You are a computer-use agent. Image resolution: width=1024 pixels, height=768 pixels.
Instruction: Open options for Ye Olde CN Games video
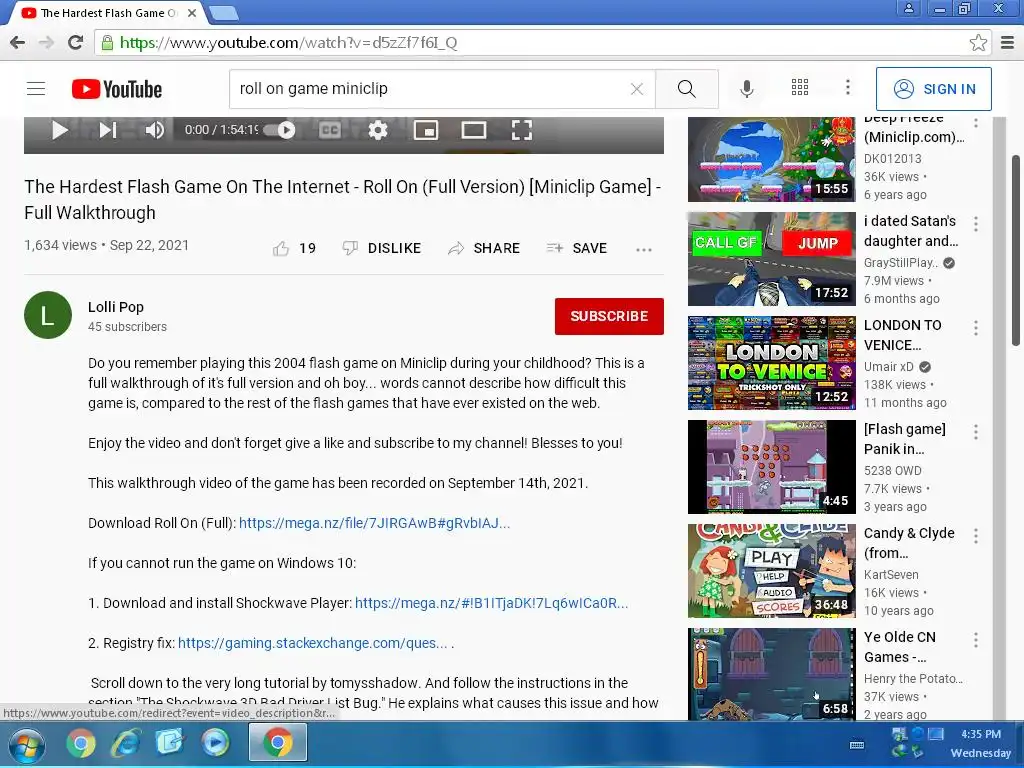[x=976, y=640]
